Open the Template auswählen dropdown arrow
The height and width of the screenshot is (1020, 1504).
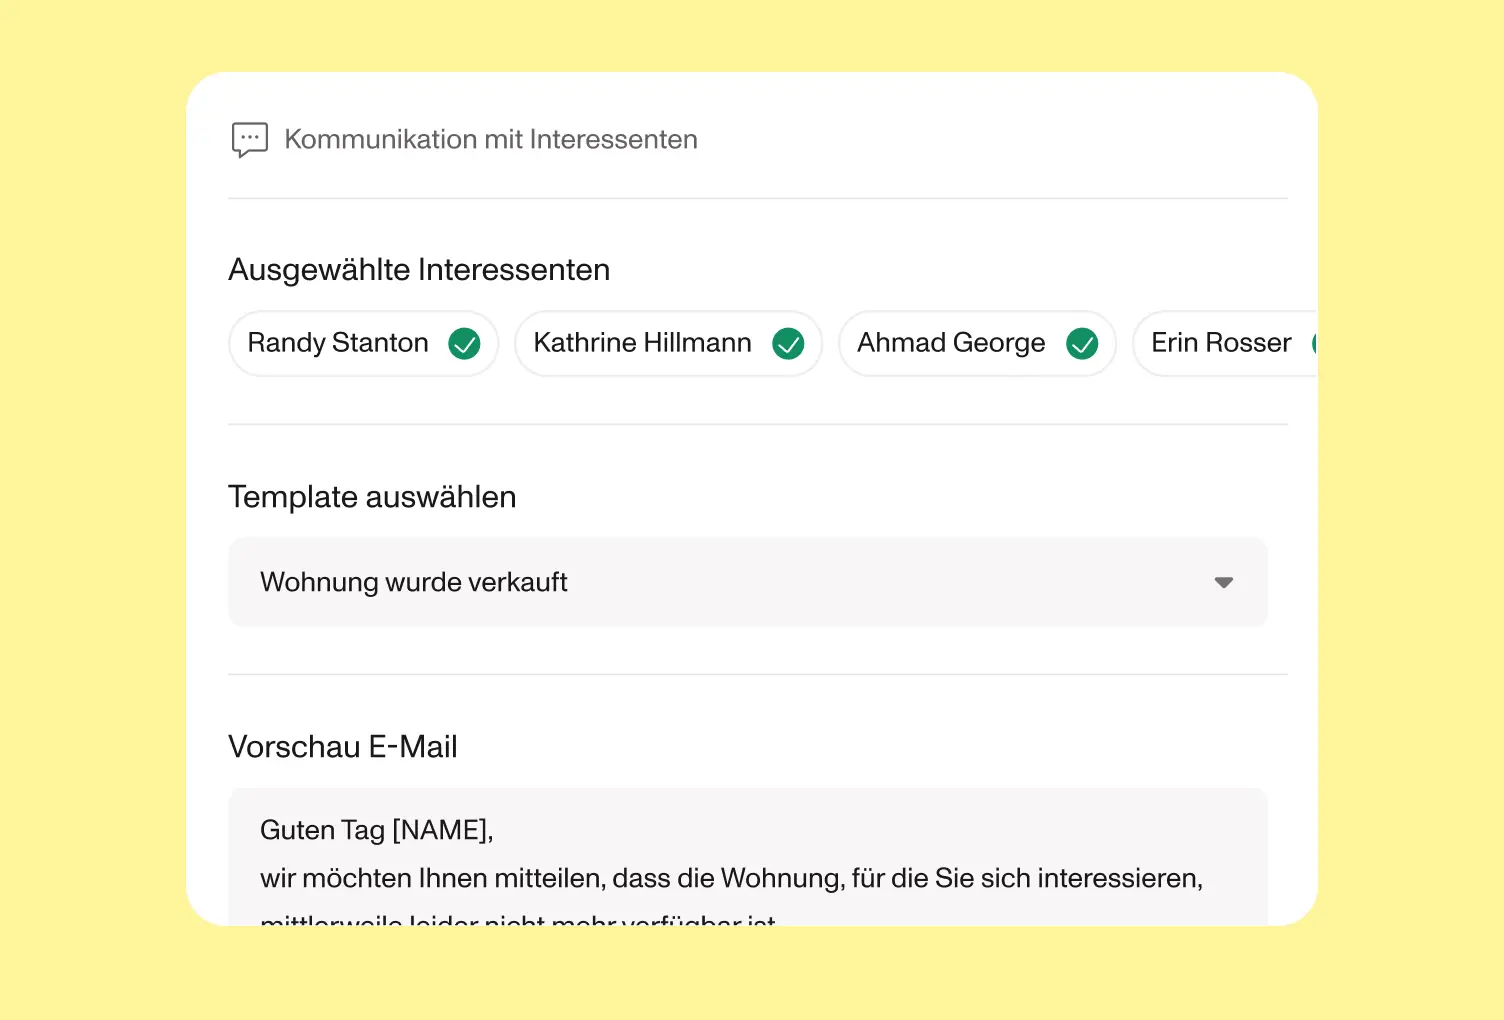(1223, 582)
